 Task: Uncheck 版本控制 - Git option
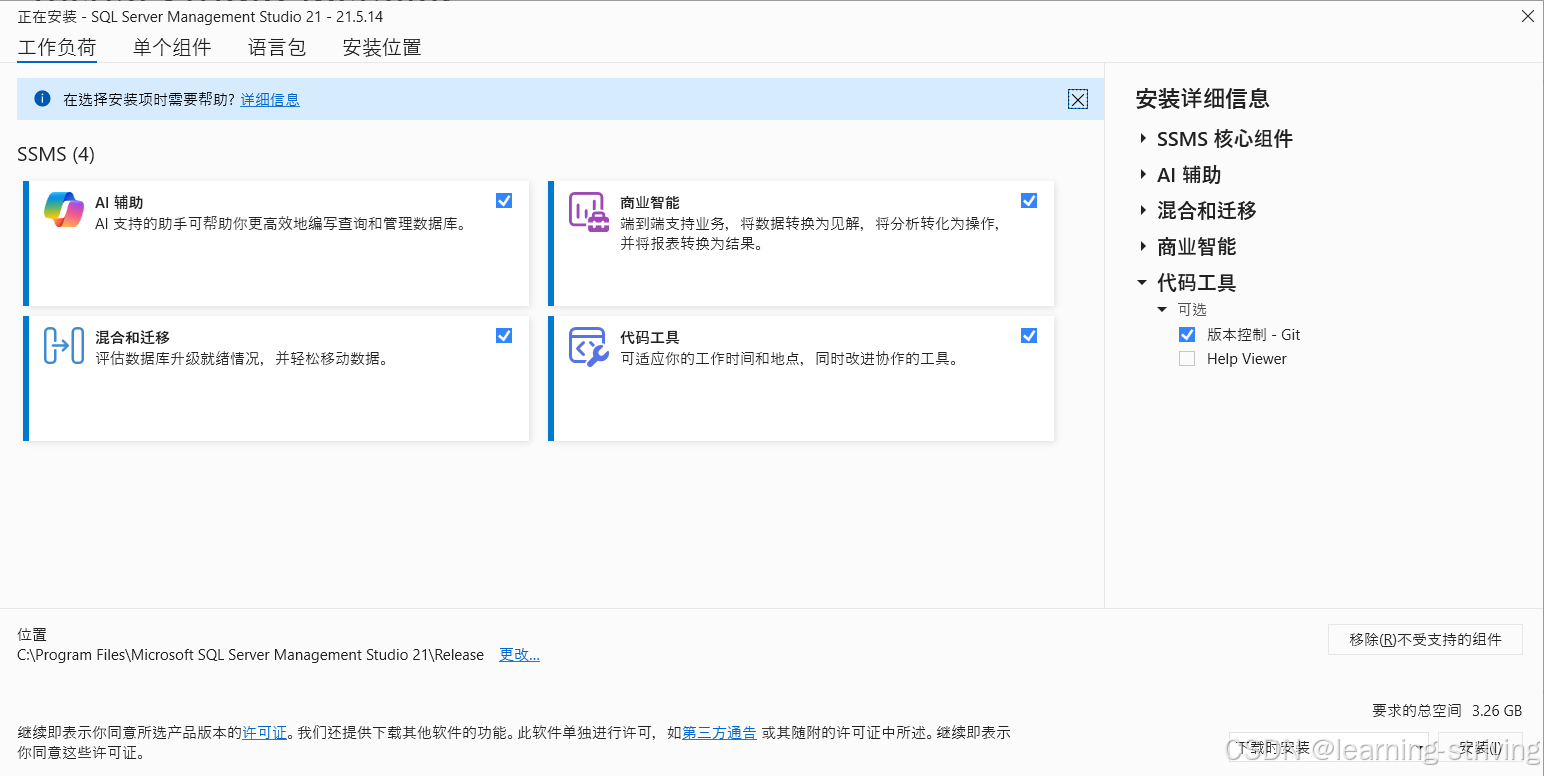pyautogui.click(x=1187, y=334)
